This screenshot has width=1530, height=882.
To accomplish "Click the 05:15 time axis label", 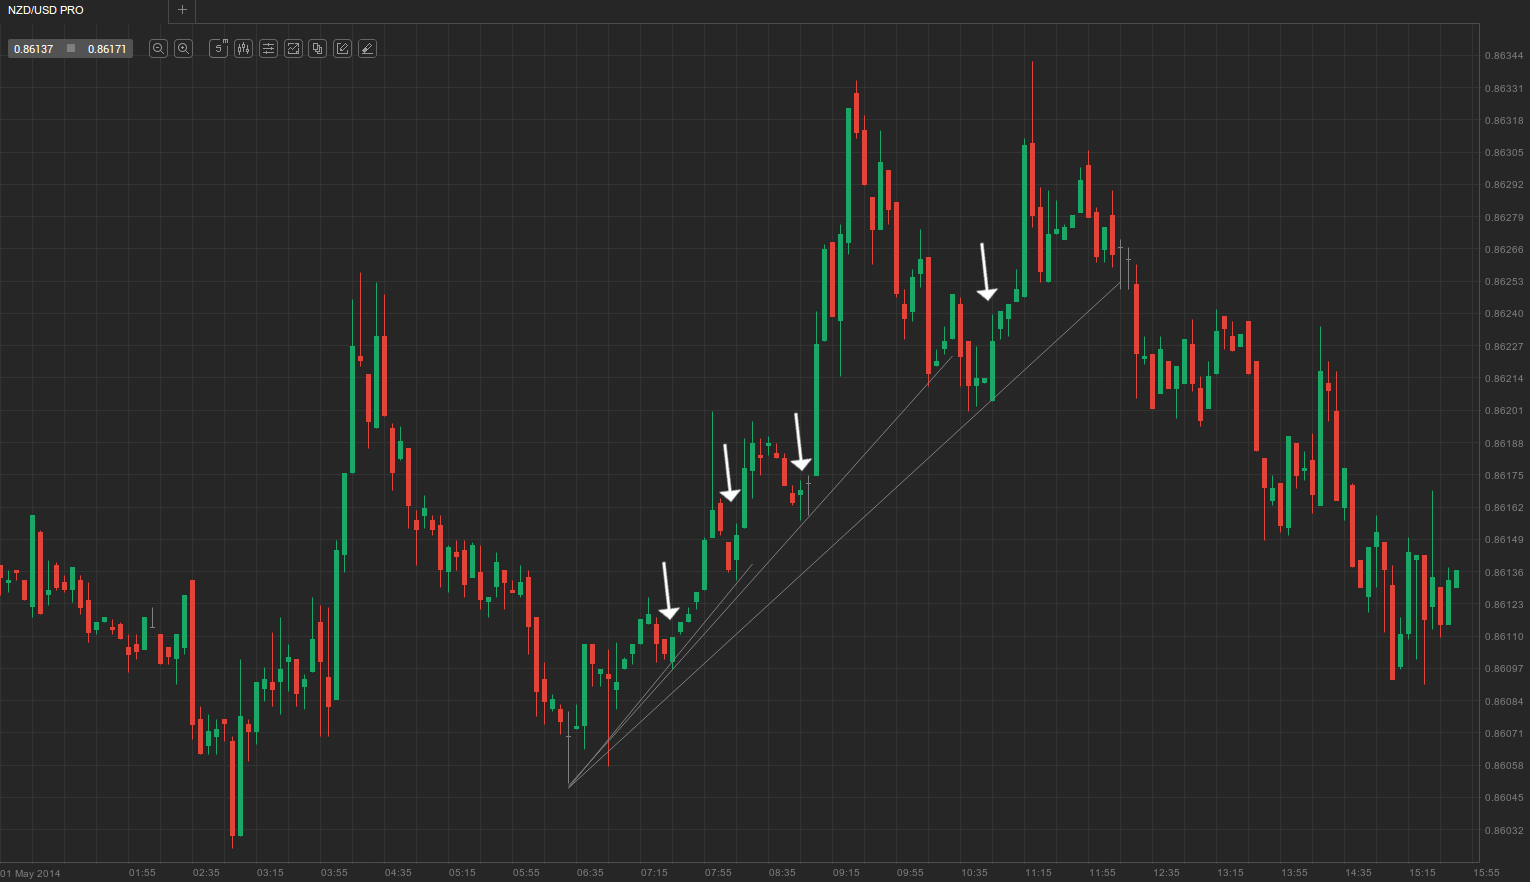I will coord(462,873).
